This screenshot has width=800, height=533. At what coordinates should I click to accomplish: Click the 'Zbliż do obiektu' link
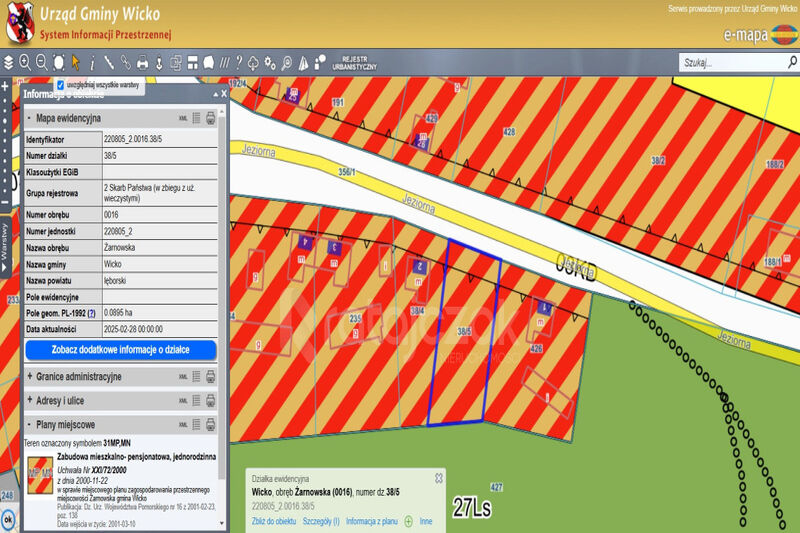[x=271, y=521]
